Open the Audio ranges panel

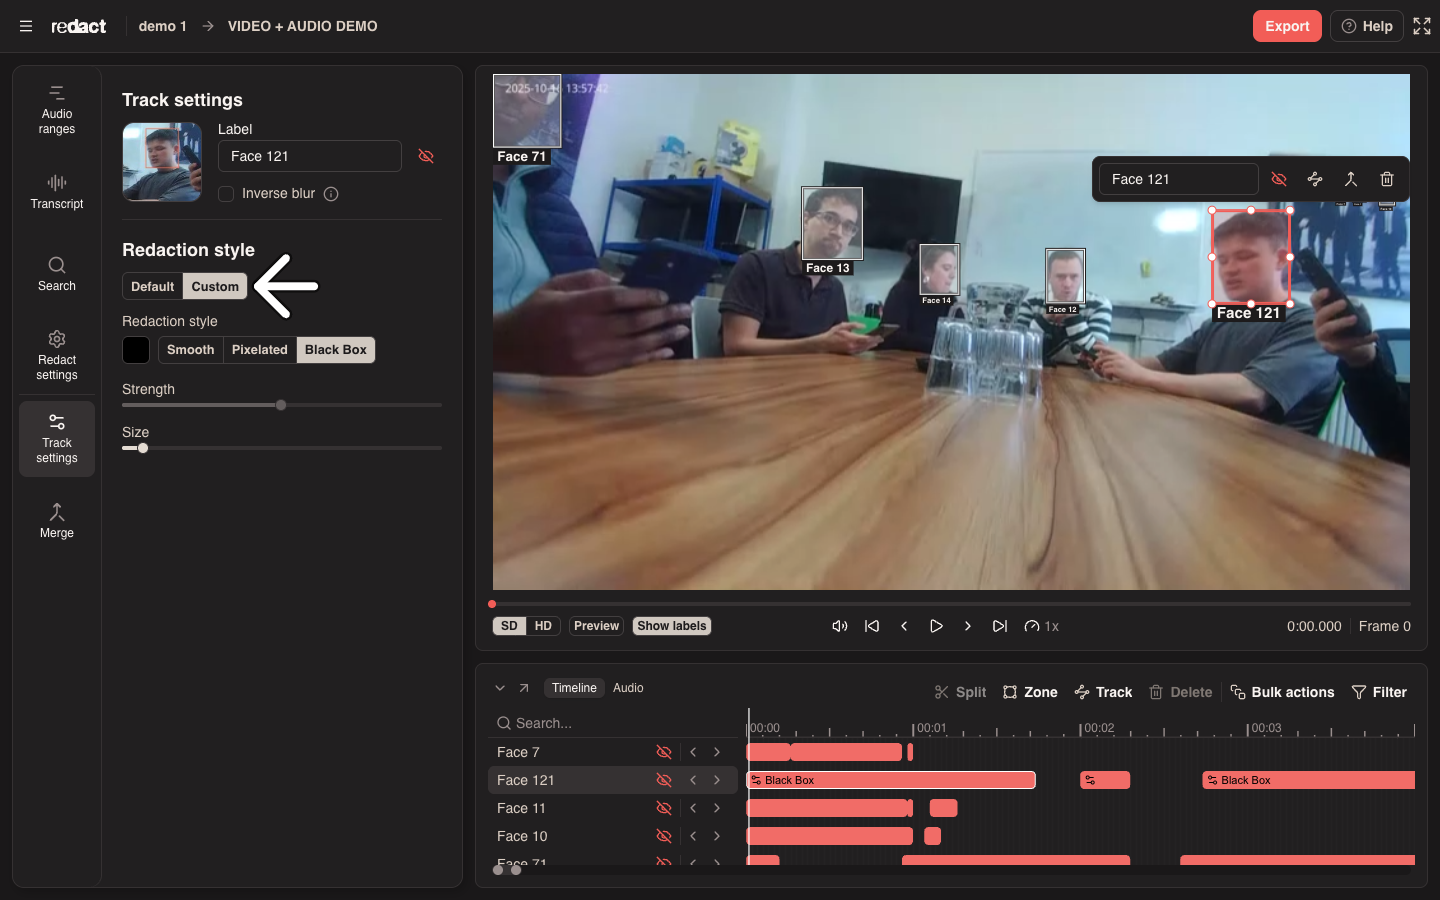57,110
